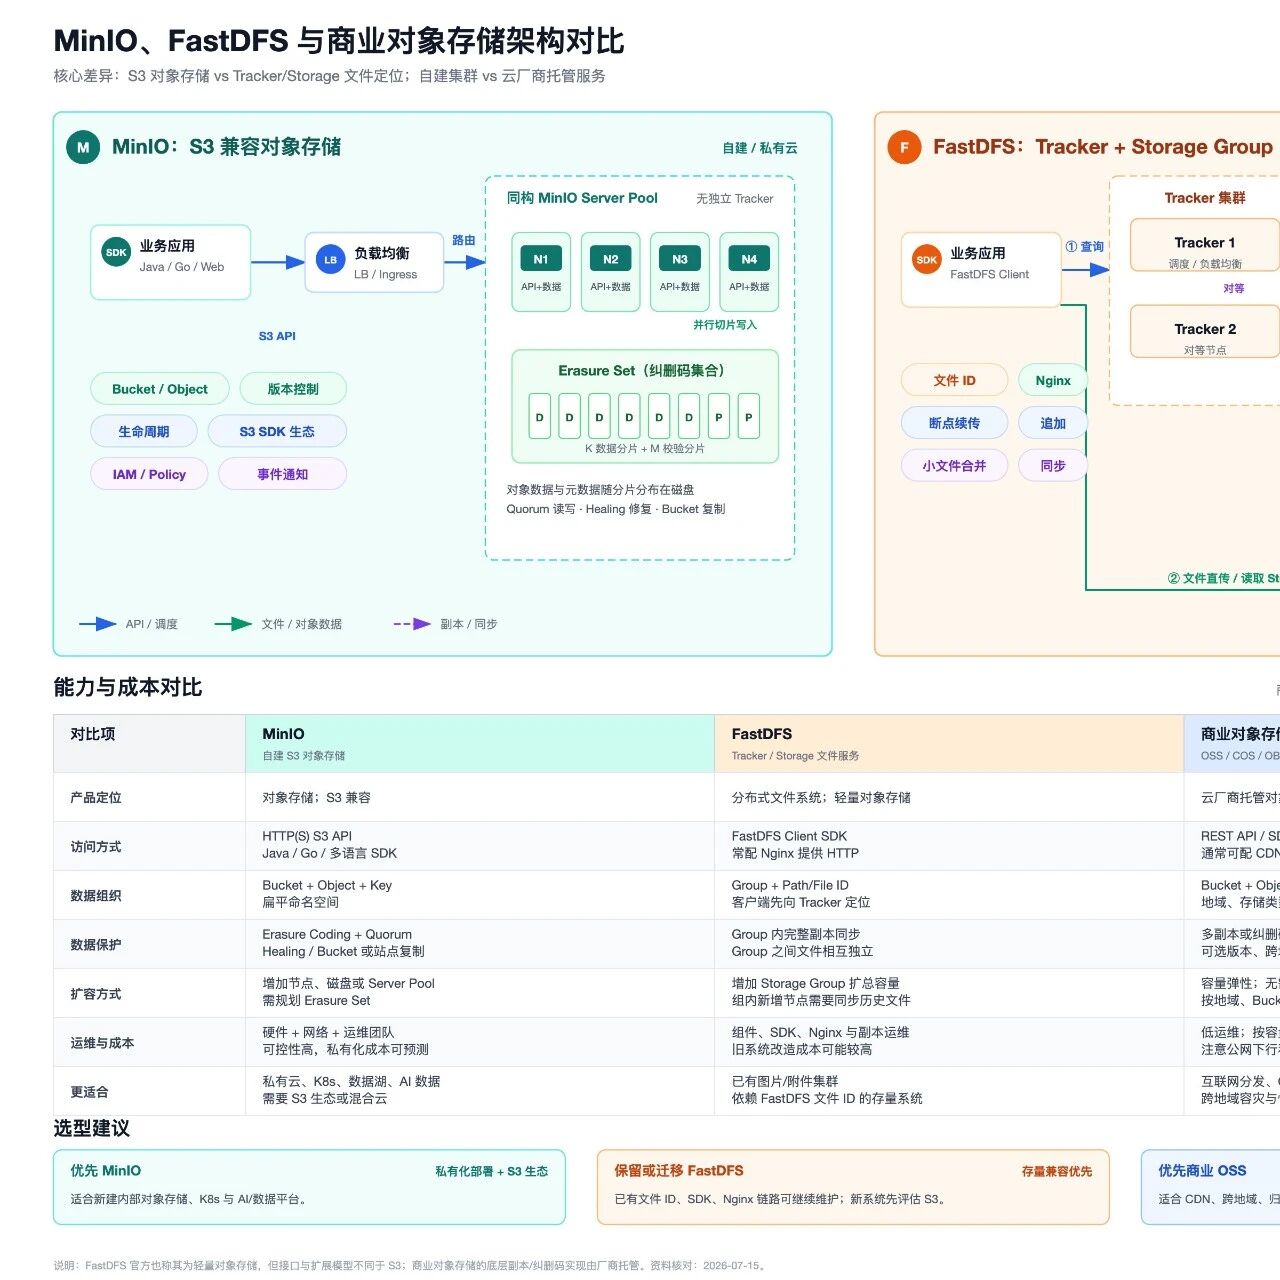Click the 私有化部署 + S3 生态 tag

(491, 1171)
